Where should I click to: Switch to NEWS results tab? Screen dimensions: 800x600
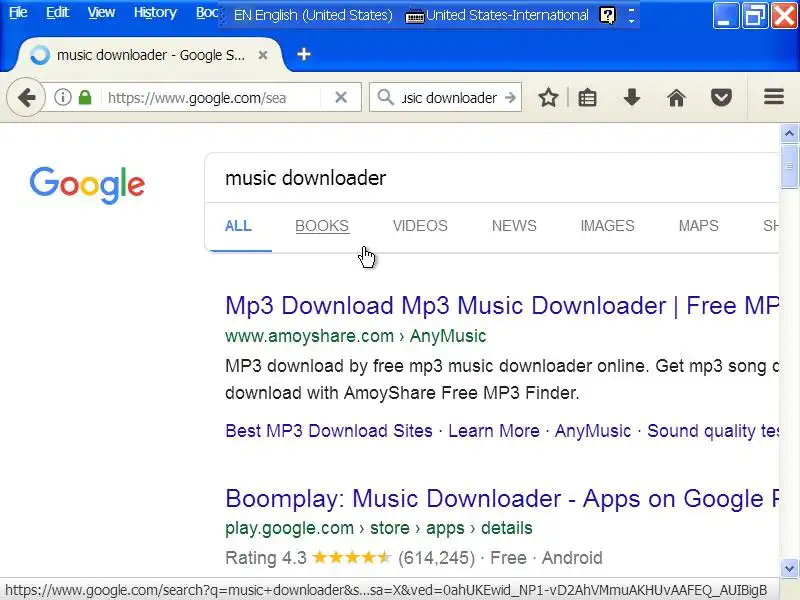click(514, 226)
